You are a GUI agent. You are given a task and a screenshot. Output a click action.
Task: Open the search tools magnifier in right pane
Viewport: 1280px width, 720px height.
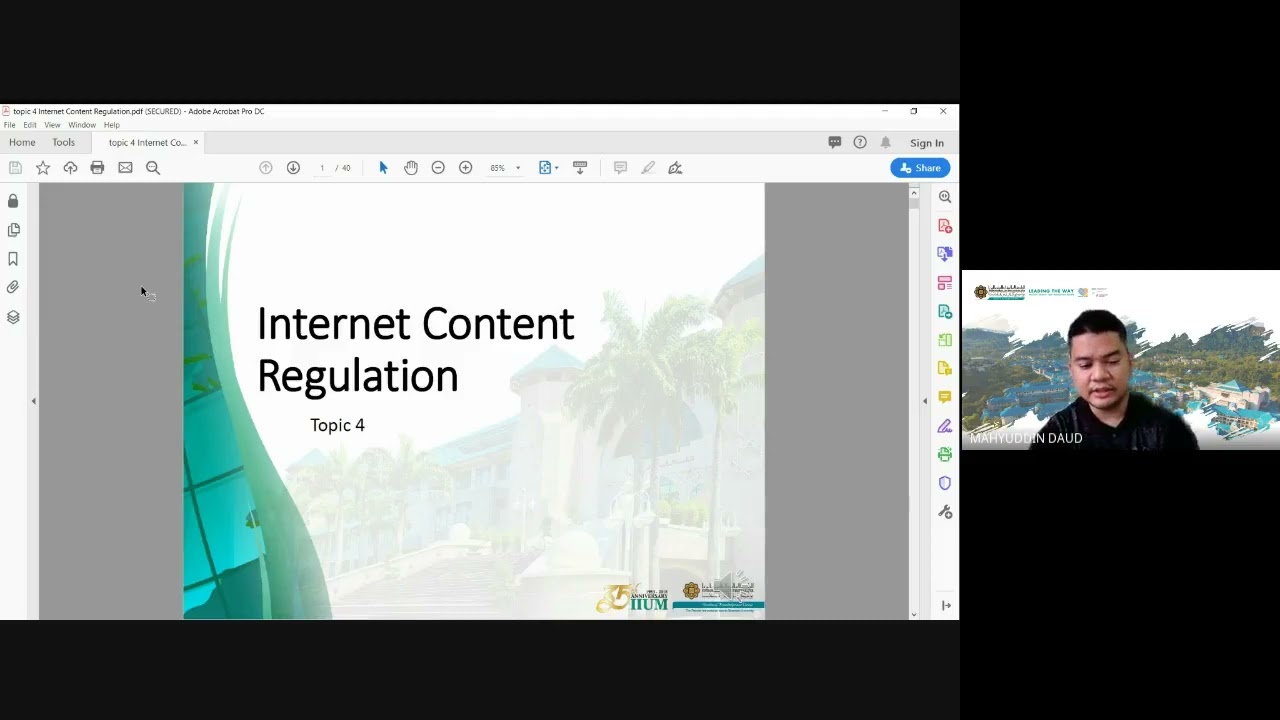tap(945, 197)
